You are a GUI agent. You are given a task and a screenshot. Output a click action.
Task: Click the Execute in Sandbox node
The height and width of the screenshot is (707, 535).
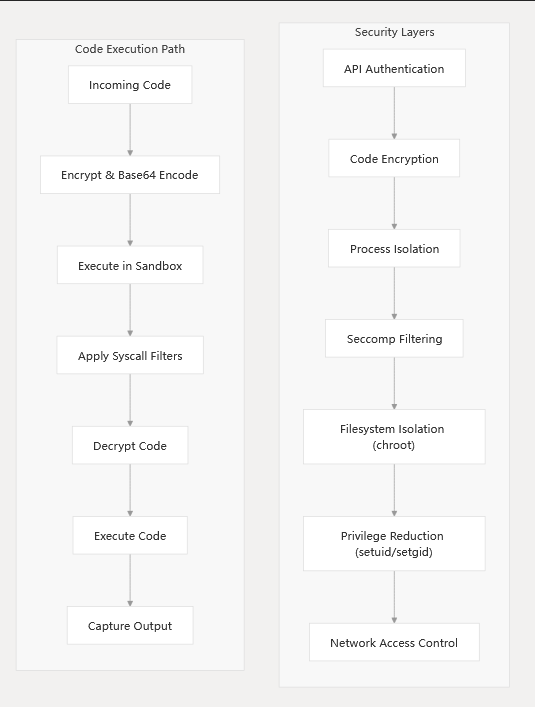[130, 265]
